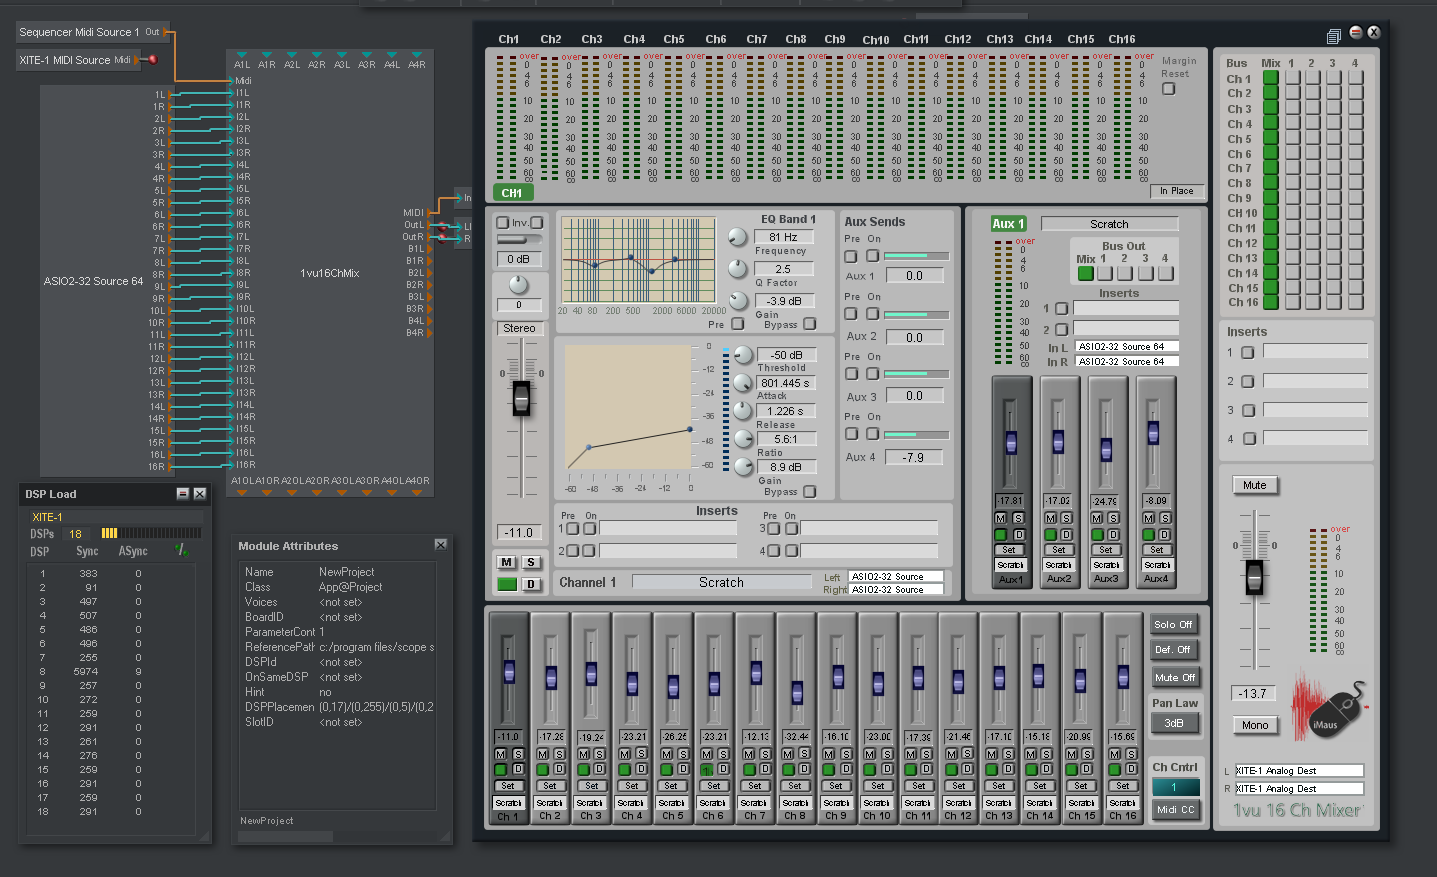Open the Stereo mode selector
The image size is (1437, 877).
[x=520, y=328]
